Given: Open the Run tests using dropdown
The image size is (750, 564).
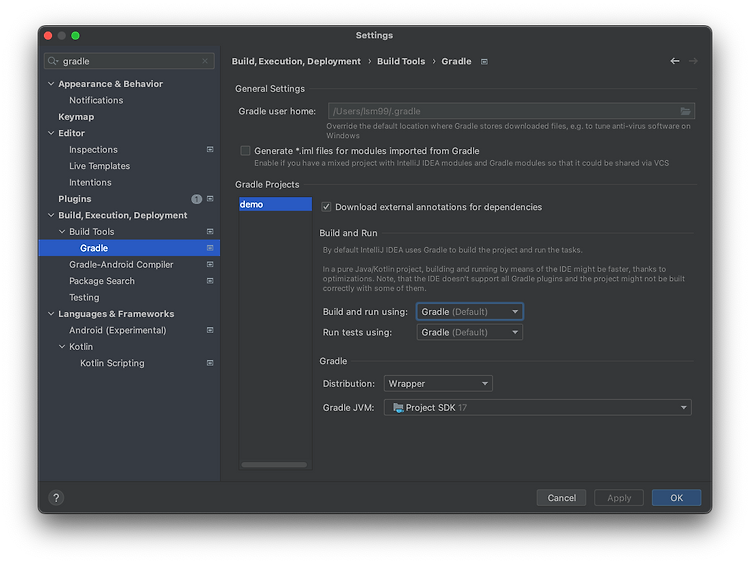Looking at the screenshot, I should click(470, 332).
